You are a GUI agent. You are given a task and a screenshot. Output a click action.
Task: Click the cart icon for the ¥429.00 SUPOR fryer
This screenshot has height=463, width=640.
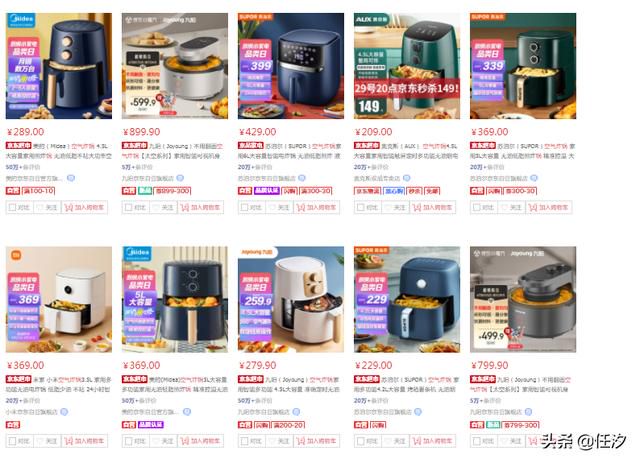[x=300, y=207]
